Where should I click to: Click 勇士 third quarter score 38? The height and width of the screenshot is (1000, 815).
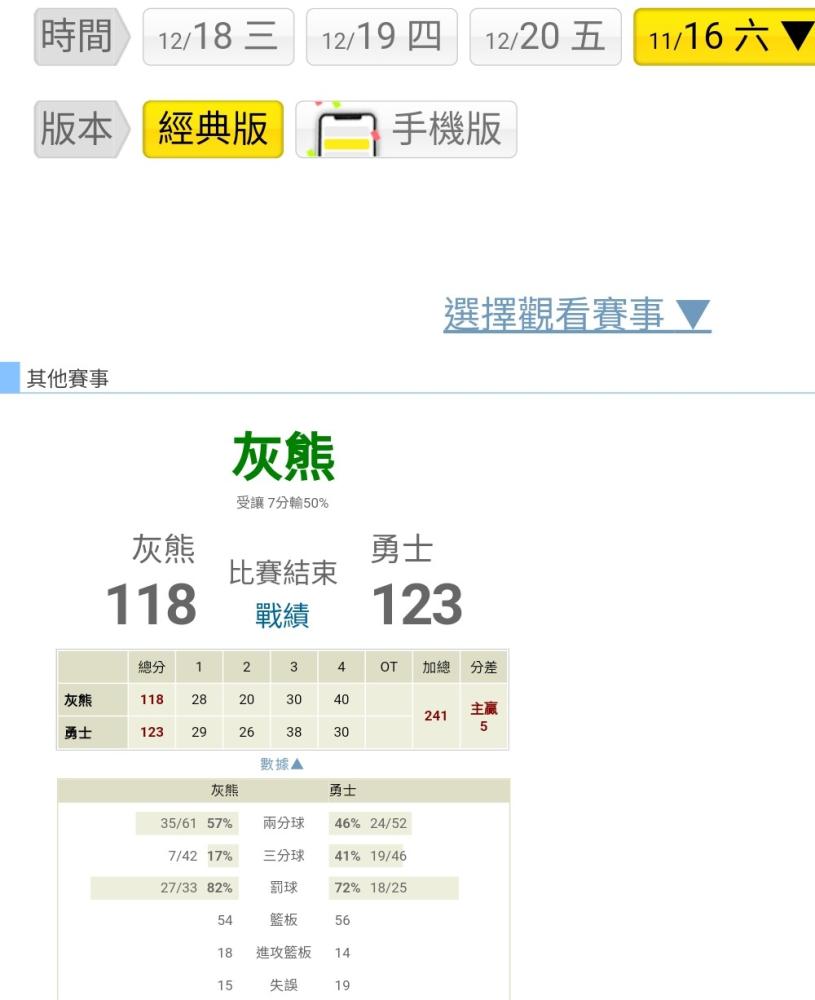294,732
